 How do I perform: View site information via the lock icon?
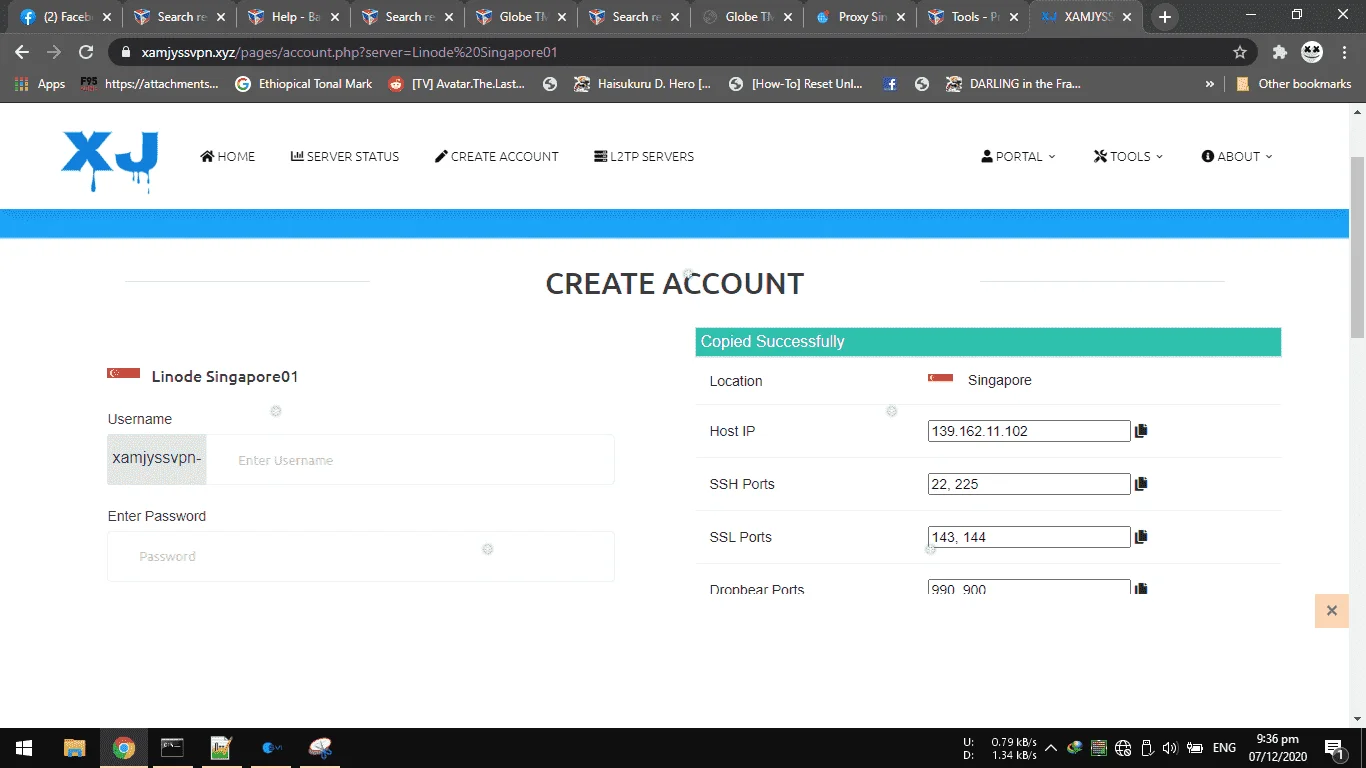tap(126, 52)
